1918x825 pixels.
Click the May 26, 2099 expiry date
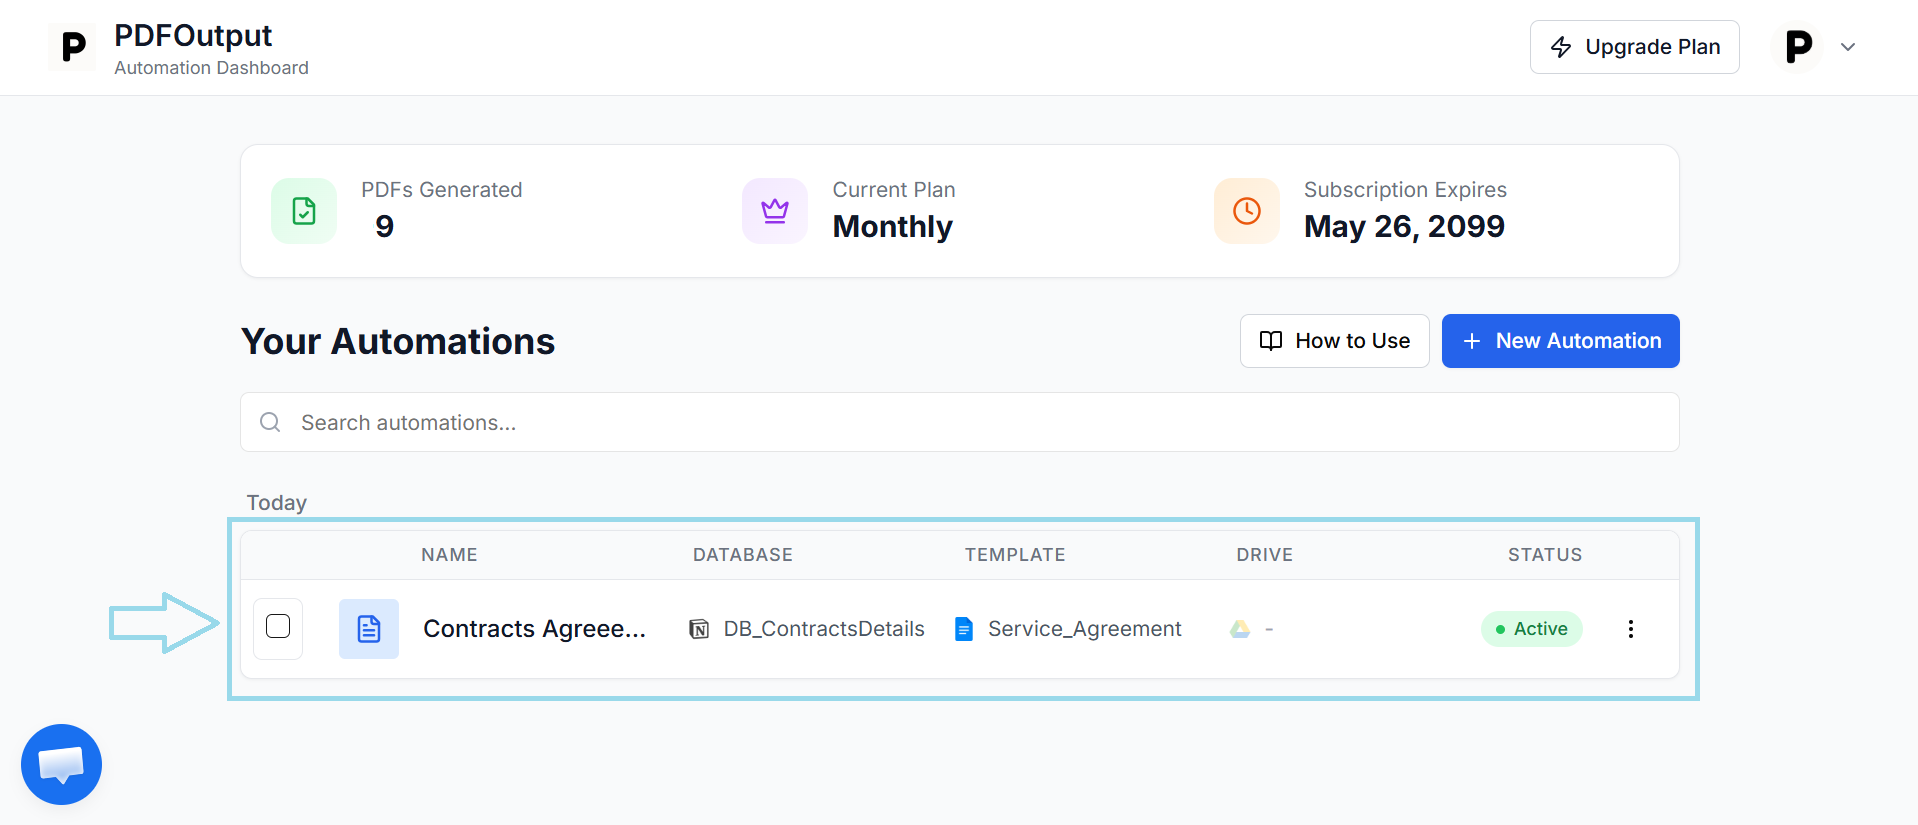coord(1404,227)
